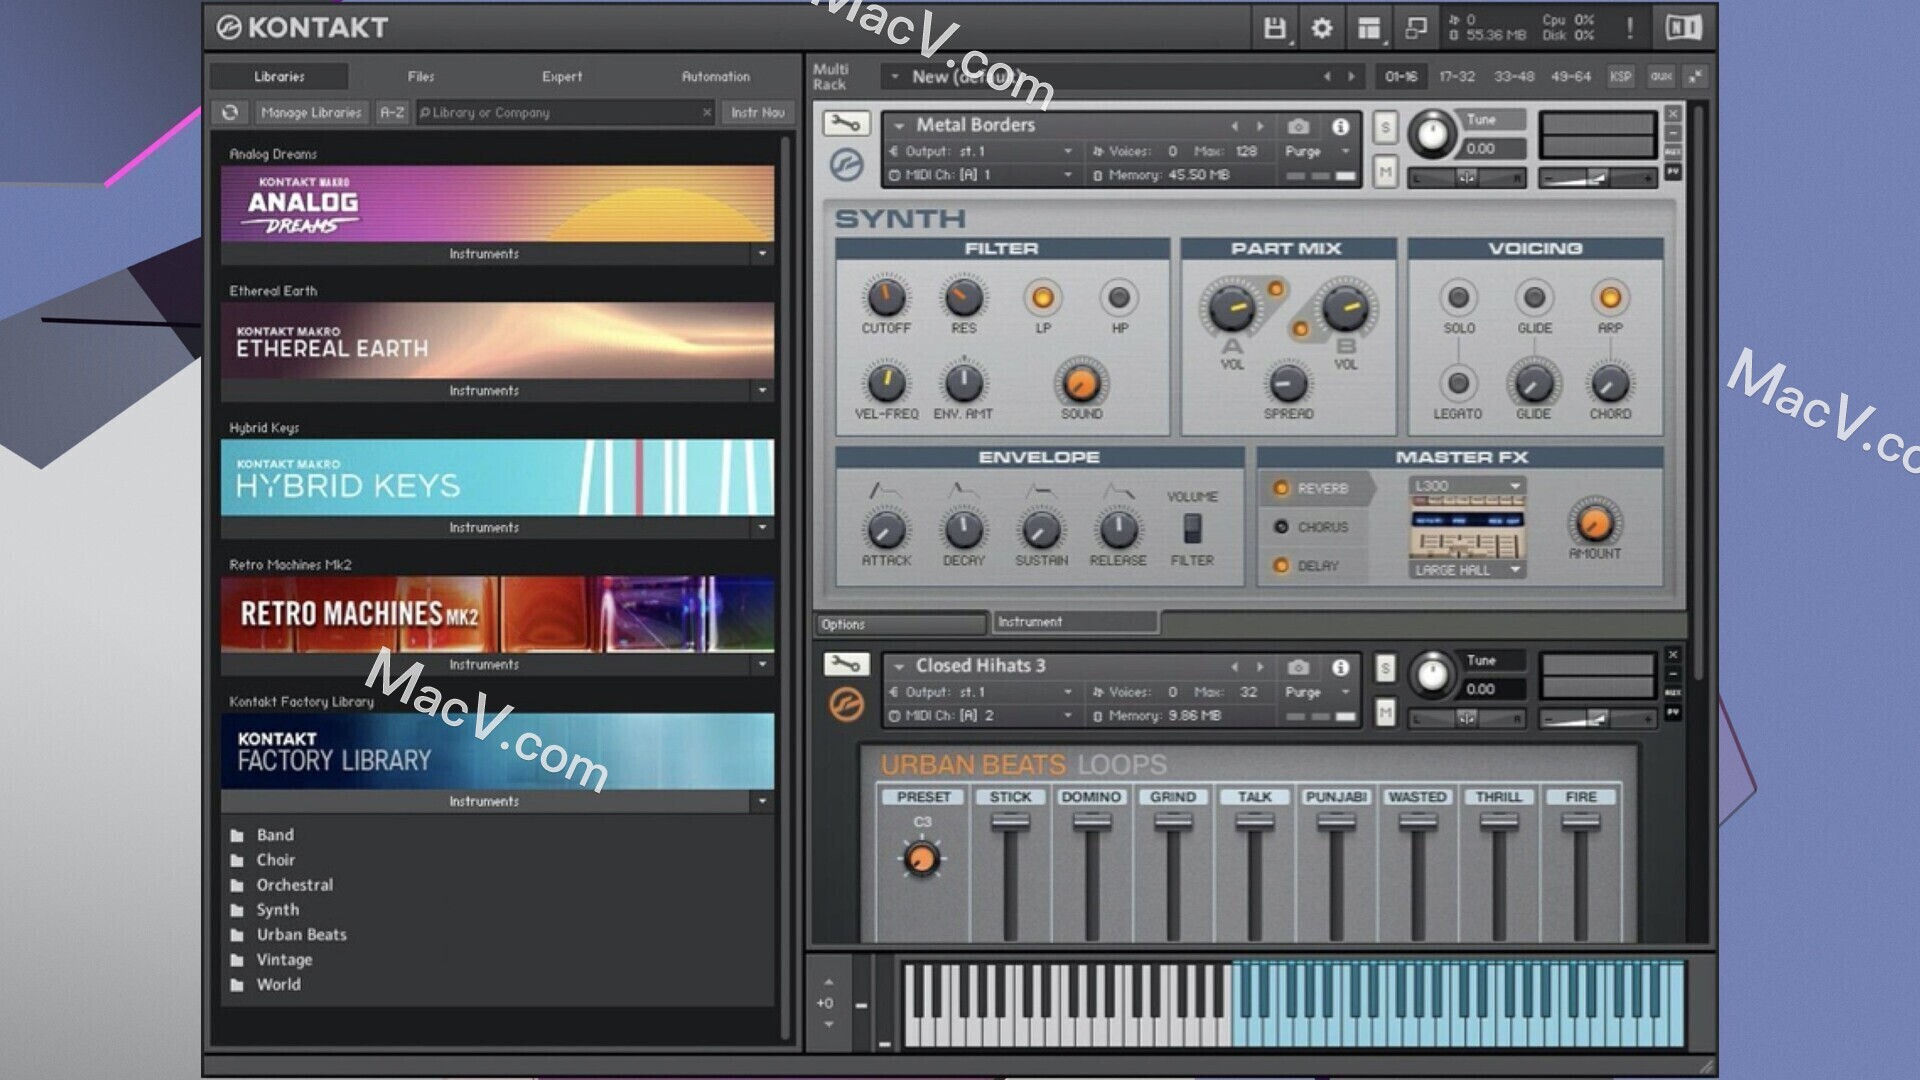
Task: Enable the CHORUS master effect
Action: [x=1281, y=527]
